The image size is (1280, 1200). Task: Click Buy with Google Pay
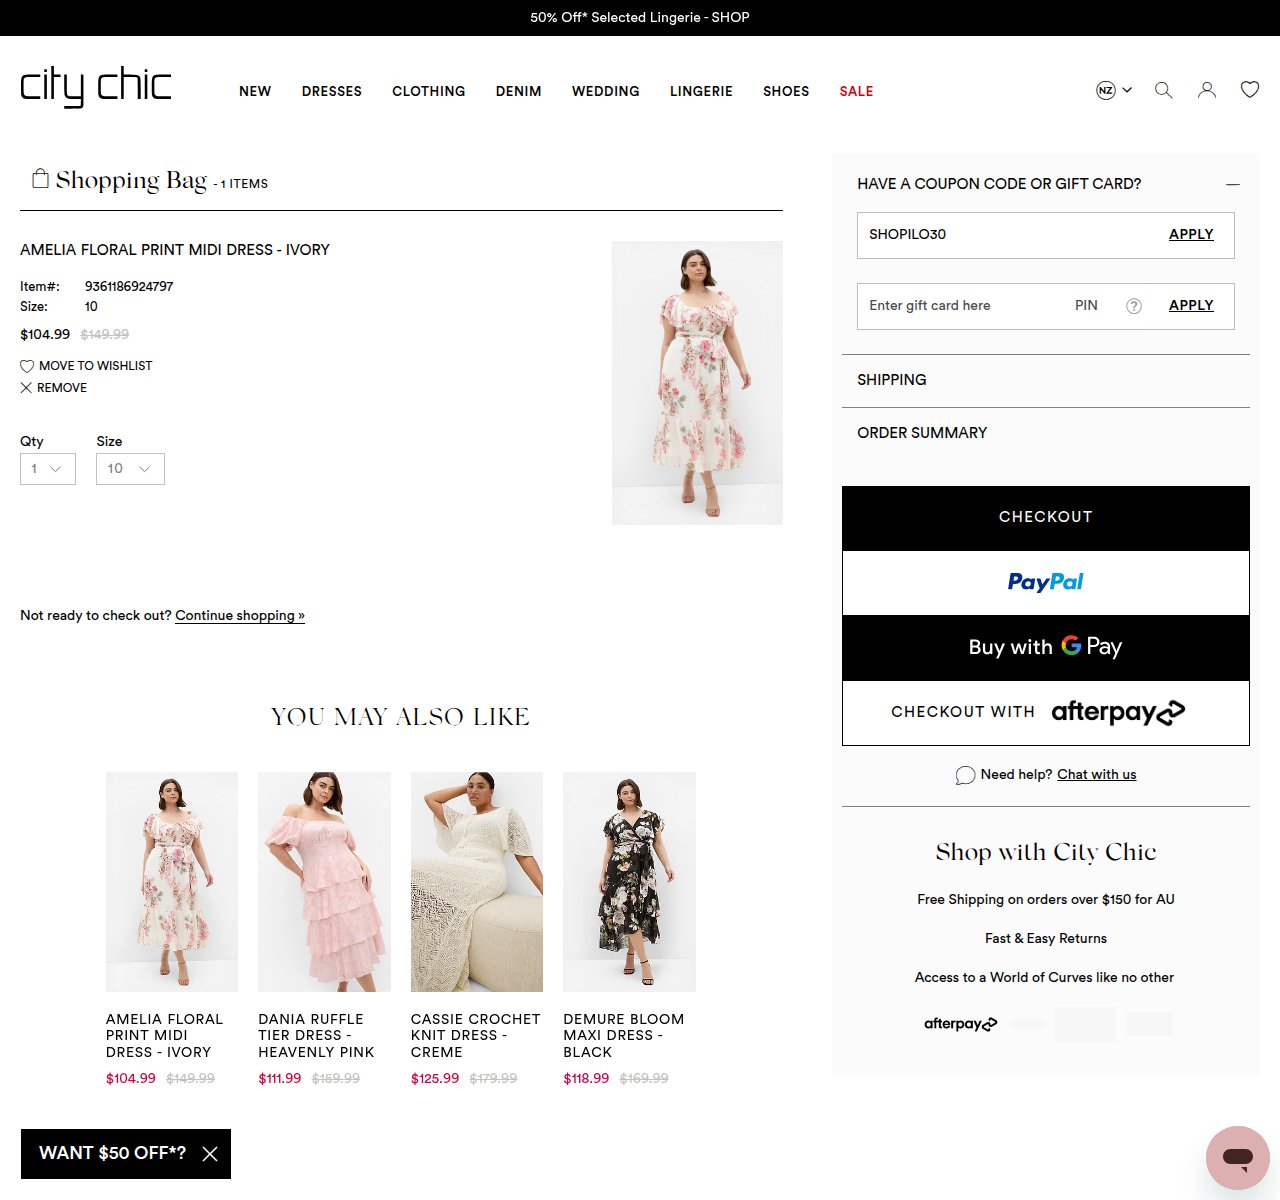1046,648
